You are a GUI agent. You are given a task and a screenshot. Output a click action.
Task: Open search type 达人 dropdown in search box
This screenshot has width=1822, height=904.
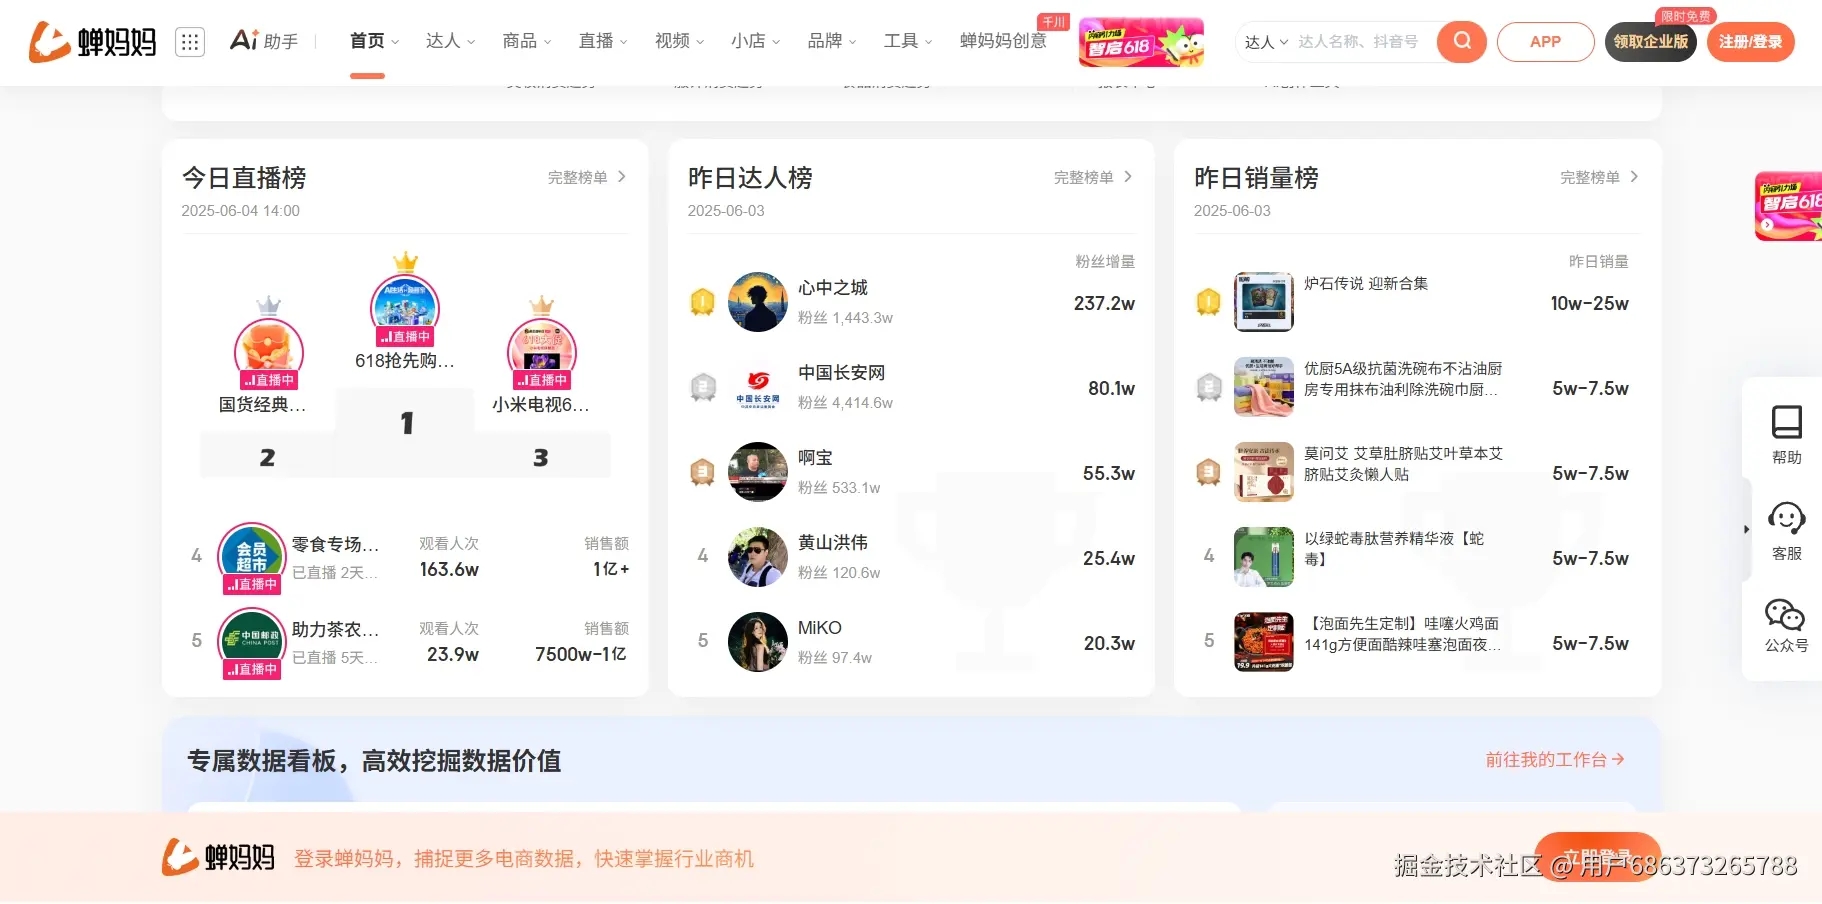point(1266,42)
